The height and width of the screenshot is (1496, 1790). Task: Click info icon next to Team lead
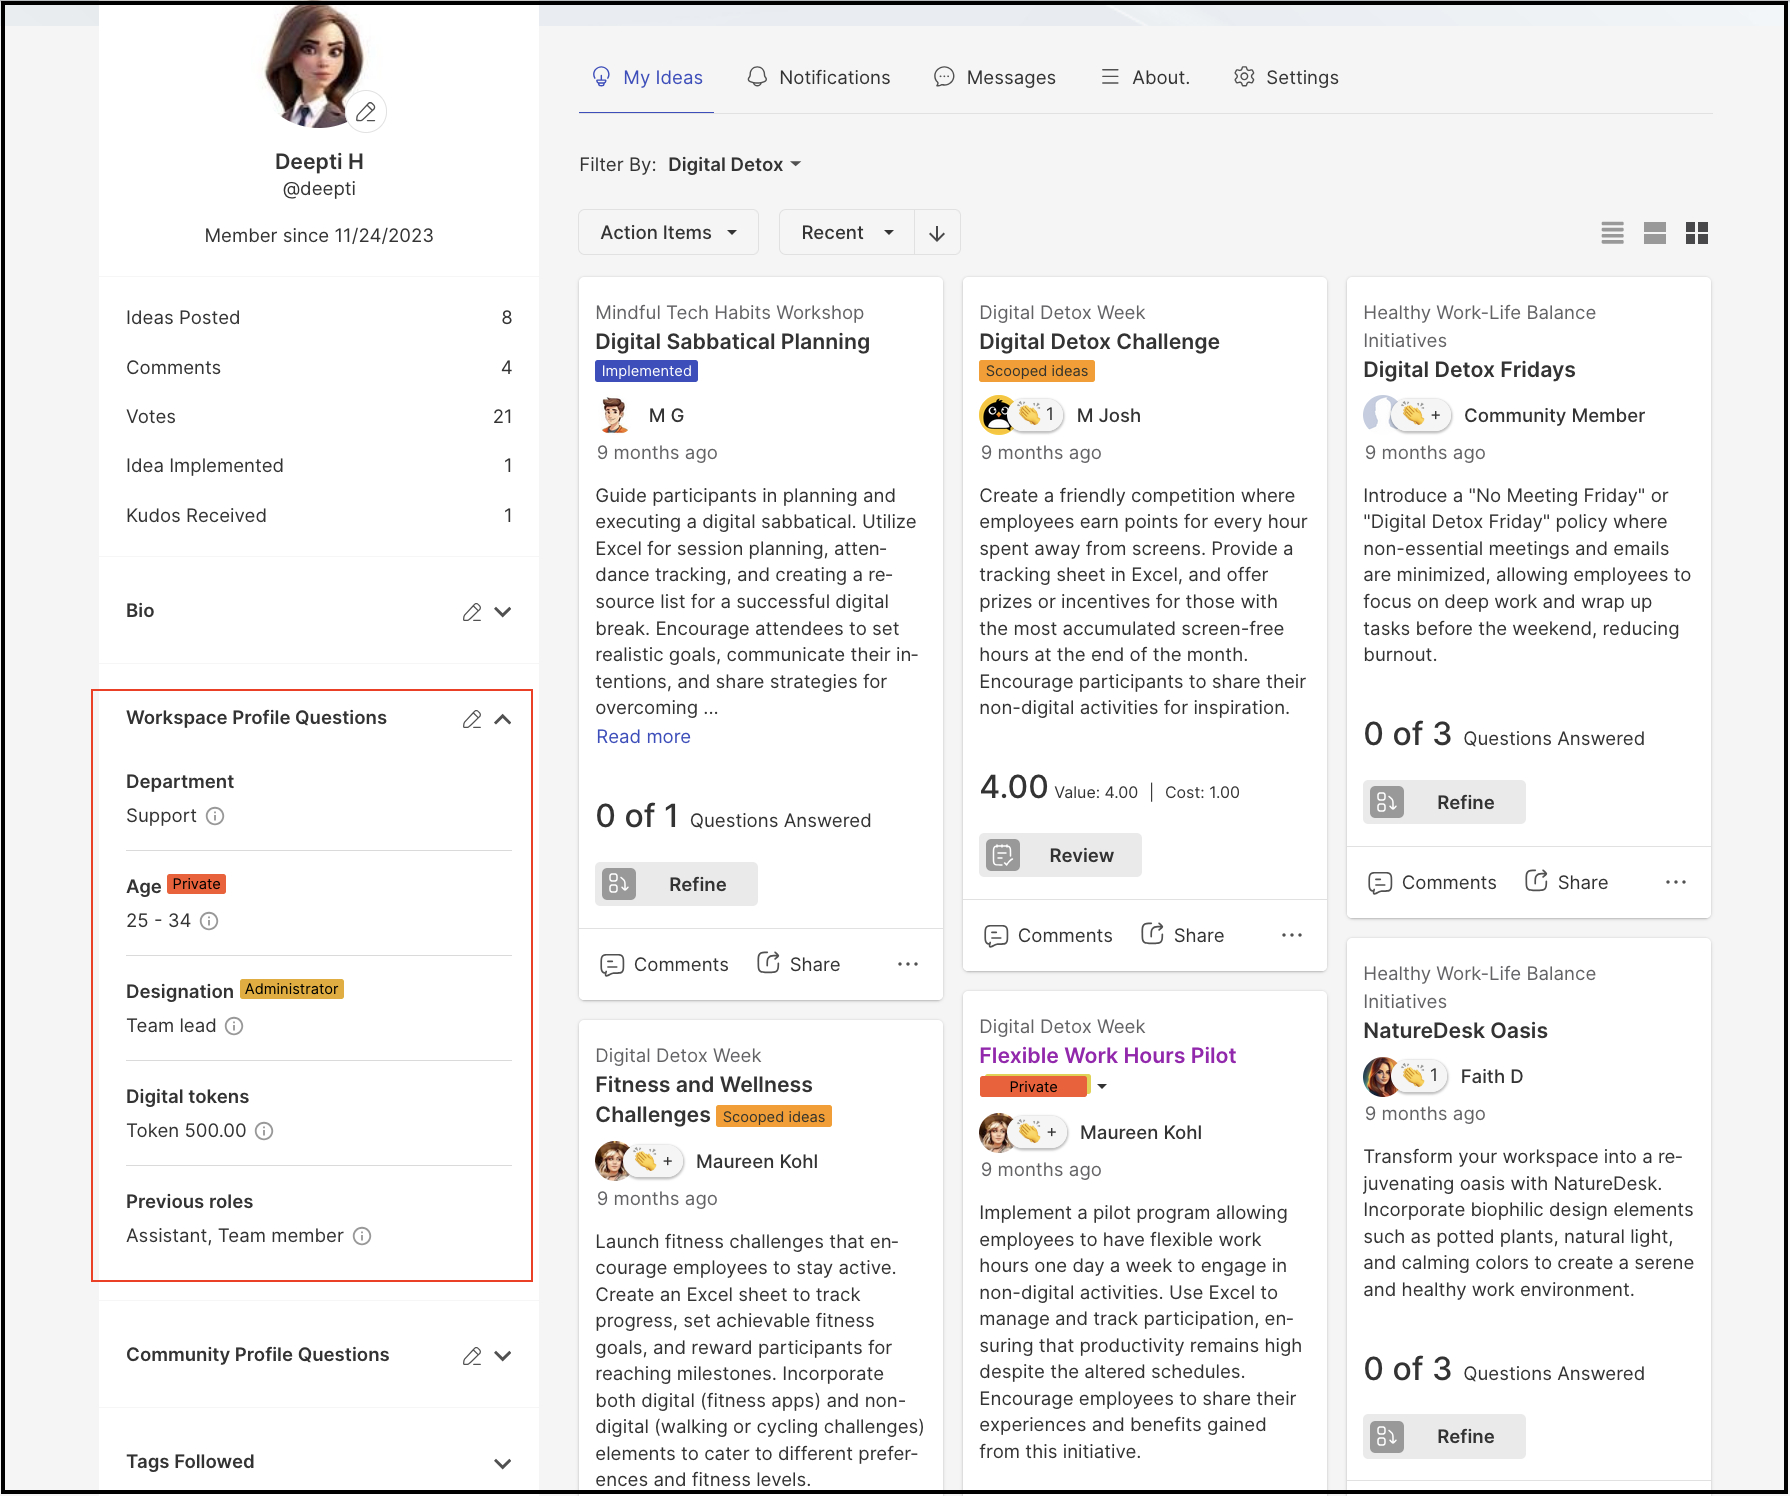pyautogui.click(x=234, y=1026)
